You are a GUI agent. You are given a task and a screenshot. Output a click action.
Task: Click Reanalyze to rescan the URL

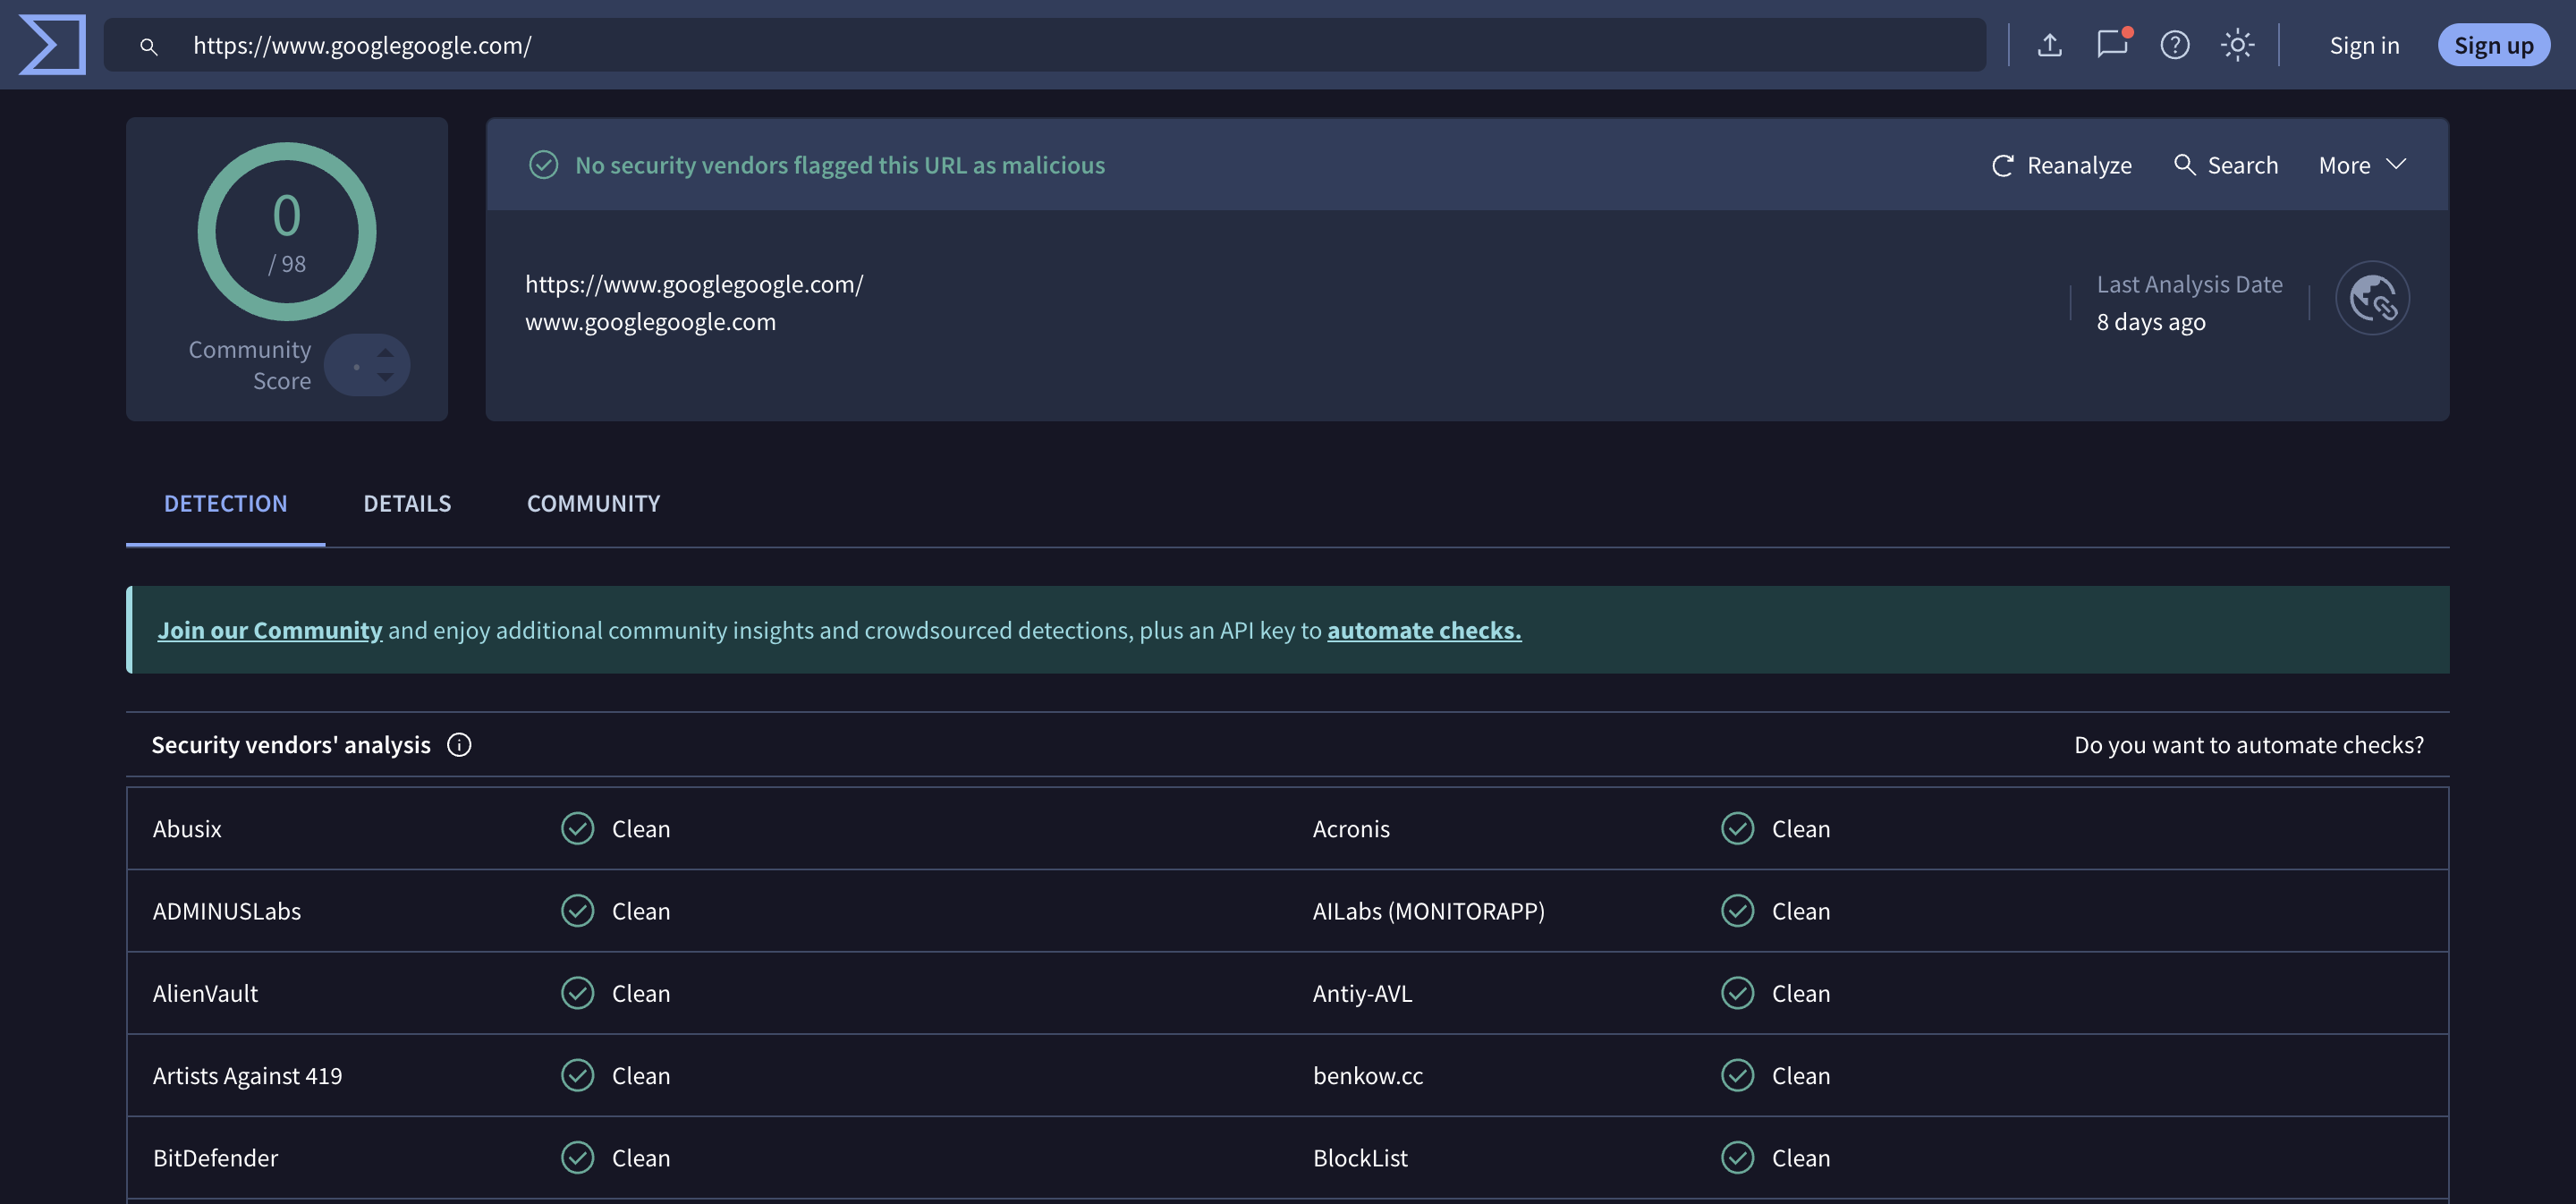coord(2061,165)
